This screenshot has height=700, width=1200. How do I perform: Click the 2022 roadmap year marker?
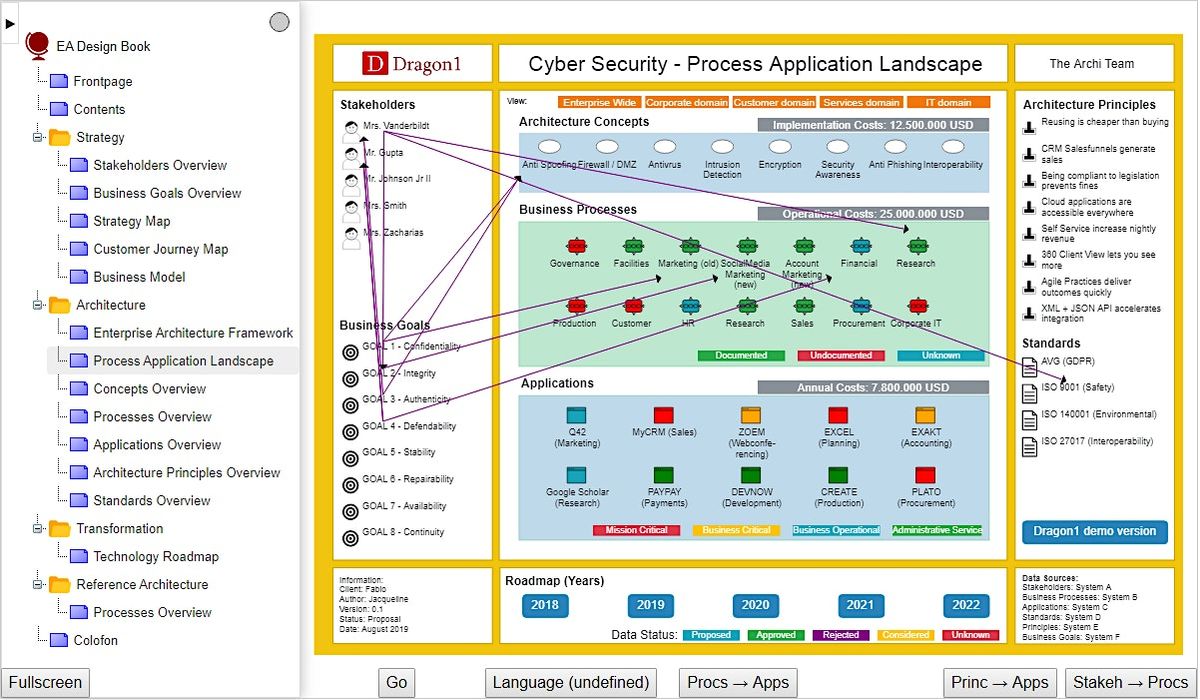coord(966,605)
